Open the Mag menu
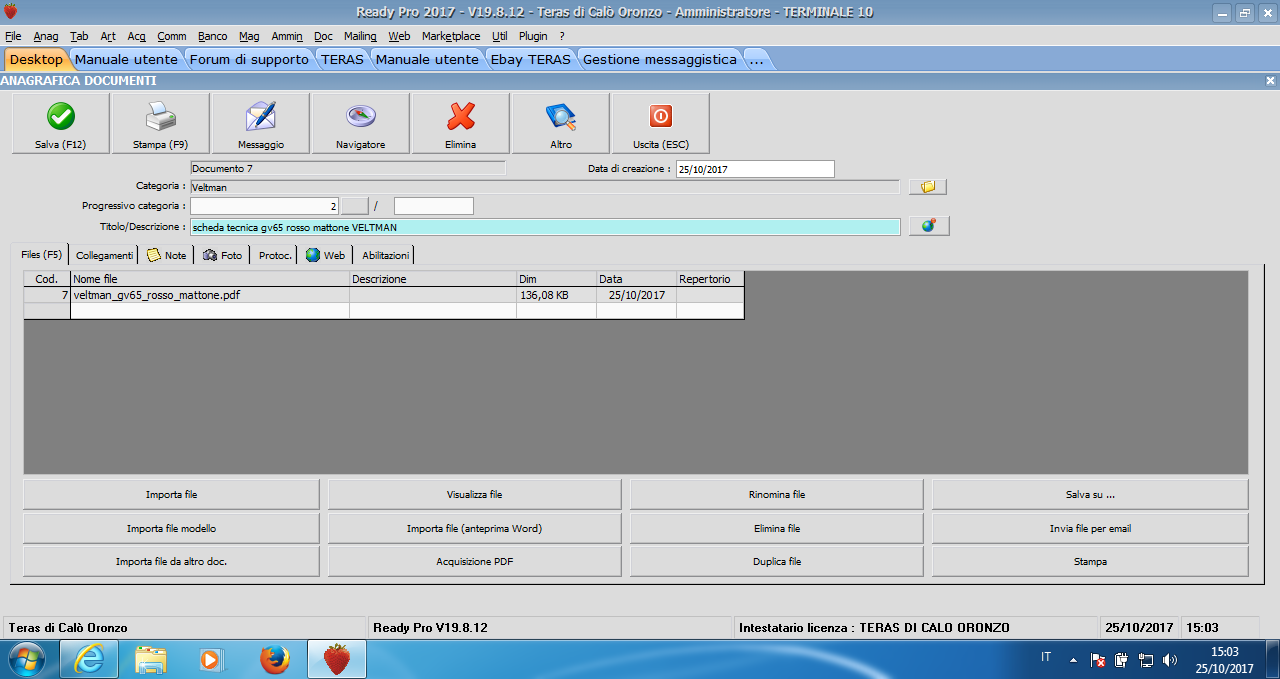The height and width of the screenshot is (679, 1280). pos(249,36)
